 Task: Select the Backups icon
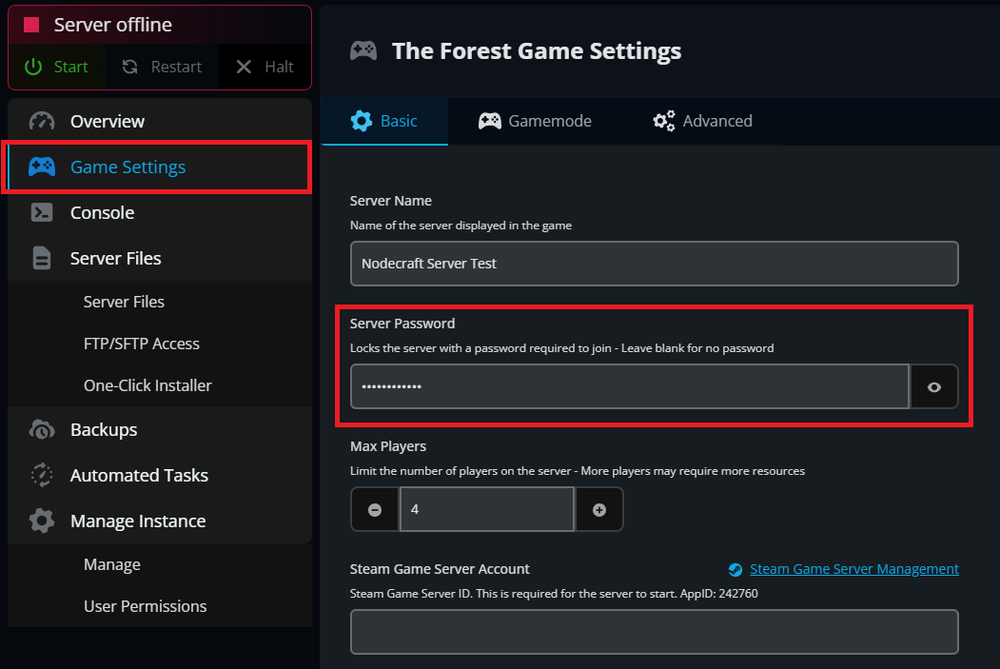pos(40,429)
